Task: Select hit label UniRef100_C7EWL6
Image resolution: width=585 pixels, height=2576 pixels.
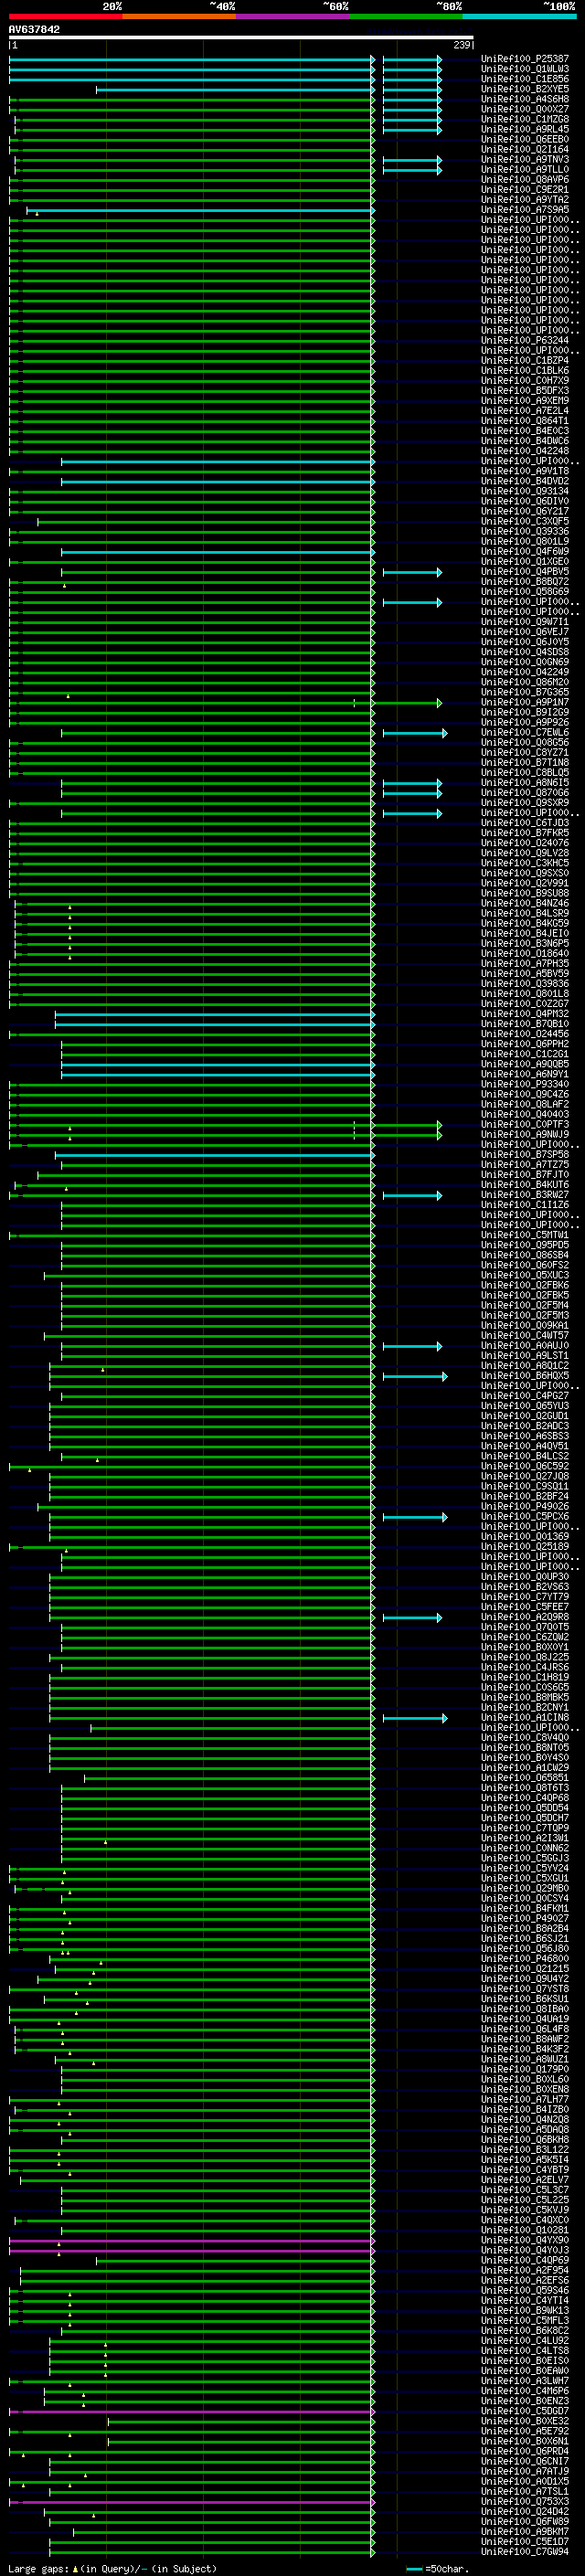Action: (x=525, y=732)
